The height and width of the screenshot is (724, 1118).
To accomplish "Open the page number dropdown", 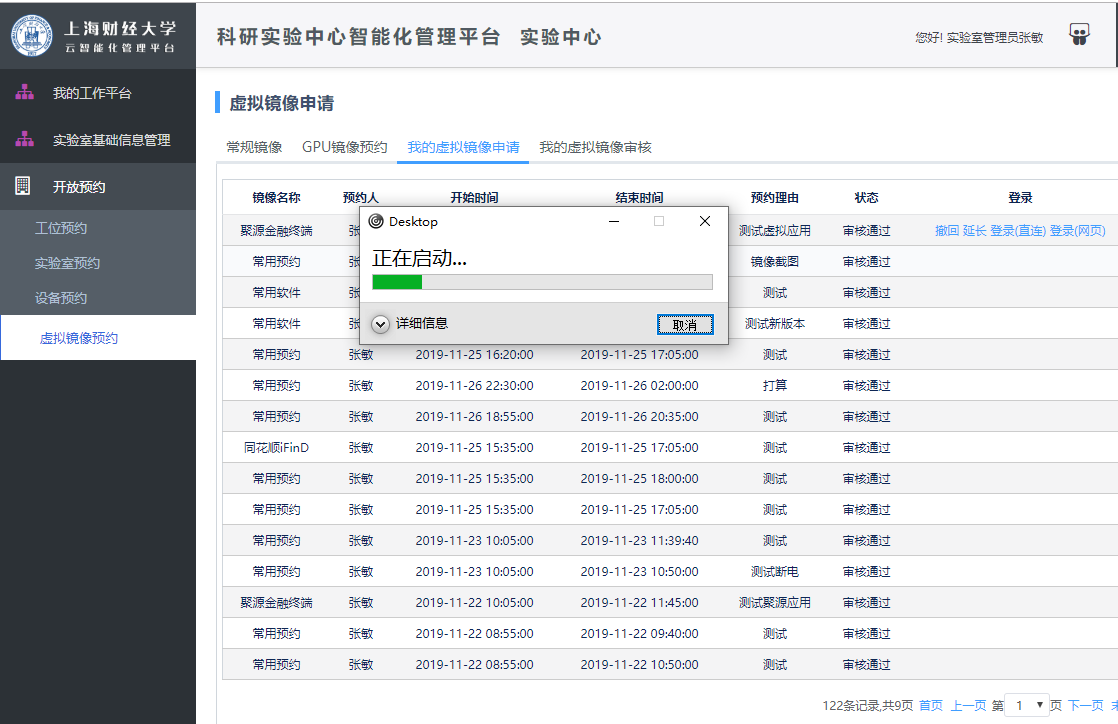I will (x=1027, y=705).
